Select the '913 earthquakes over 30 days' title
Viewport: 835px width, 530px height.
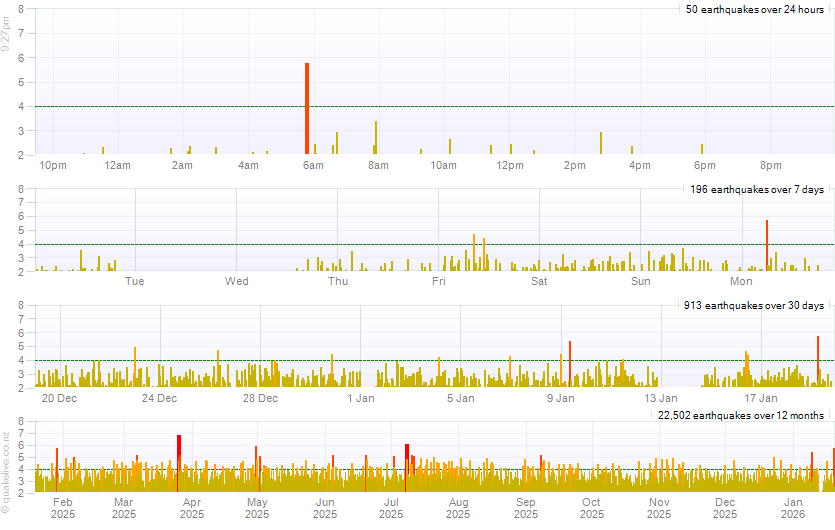pyautogui.click(x=754, y=305)
